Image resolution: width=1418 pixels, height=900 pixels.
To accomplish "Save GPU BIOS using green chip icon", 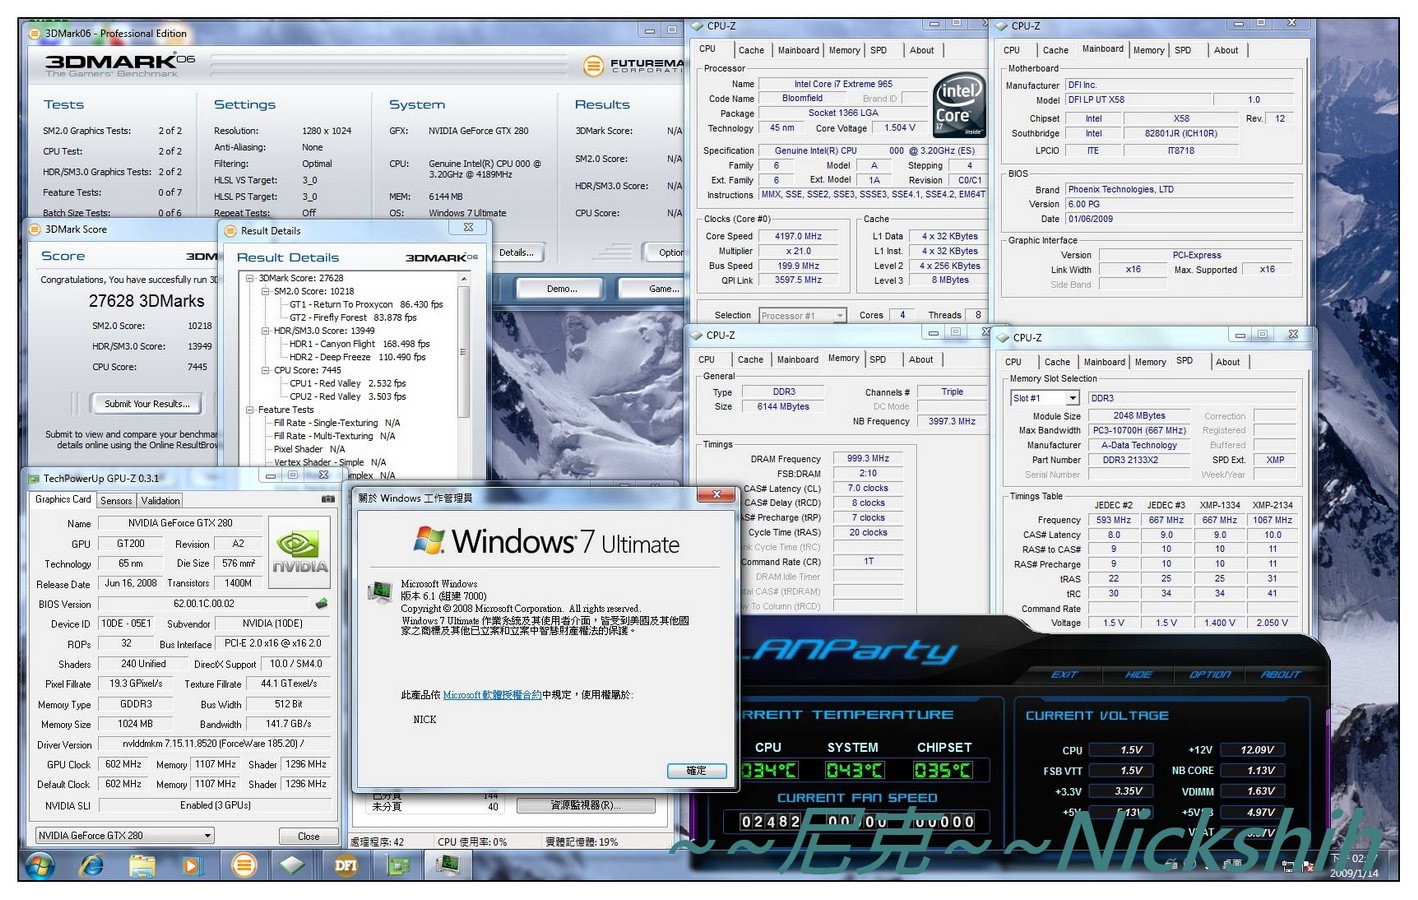I will pyautogui.click(x=321, y=603).
